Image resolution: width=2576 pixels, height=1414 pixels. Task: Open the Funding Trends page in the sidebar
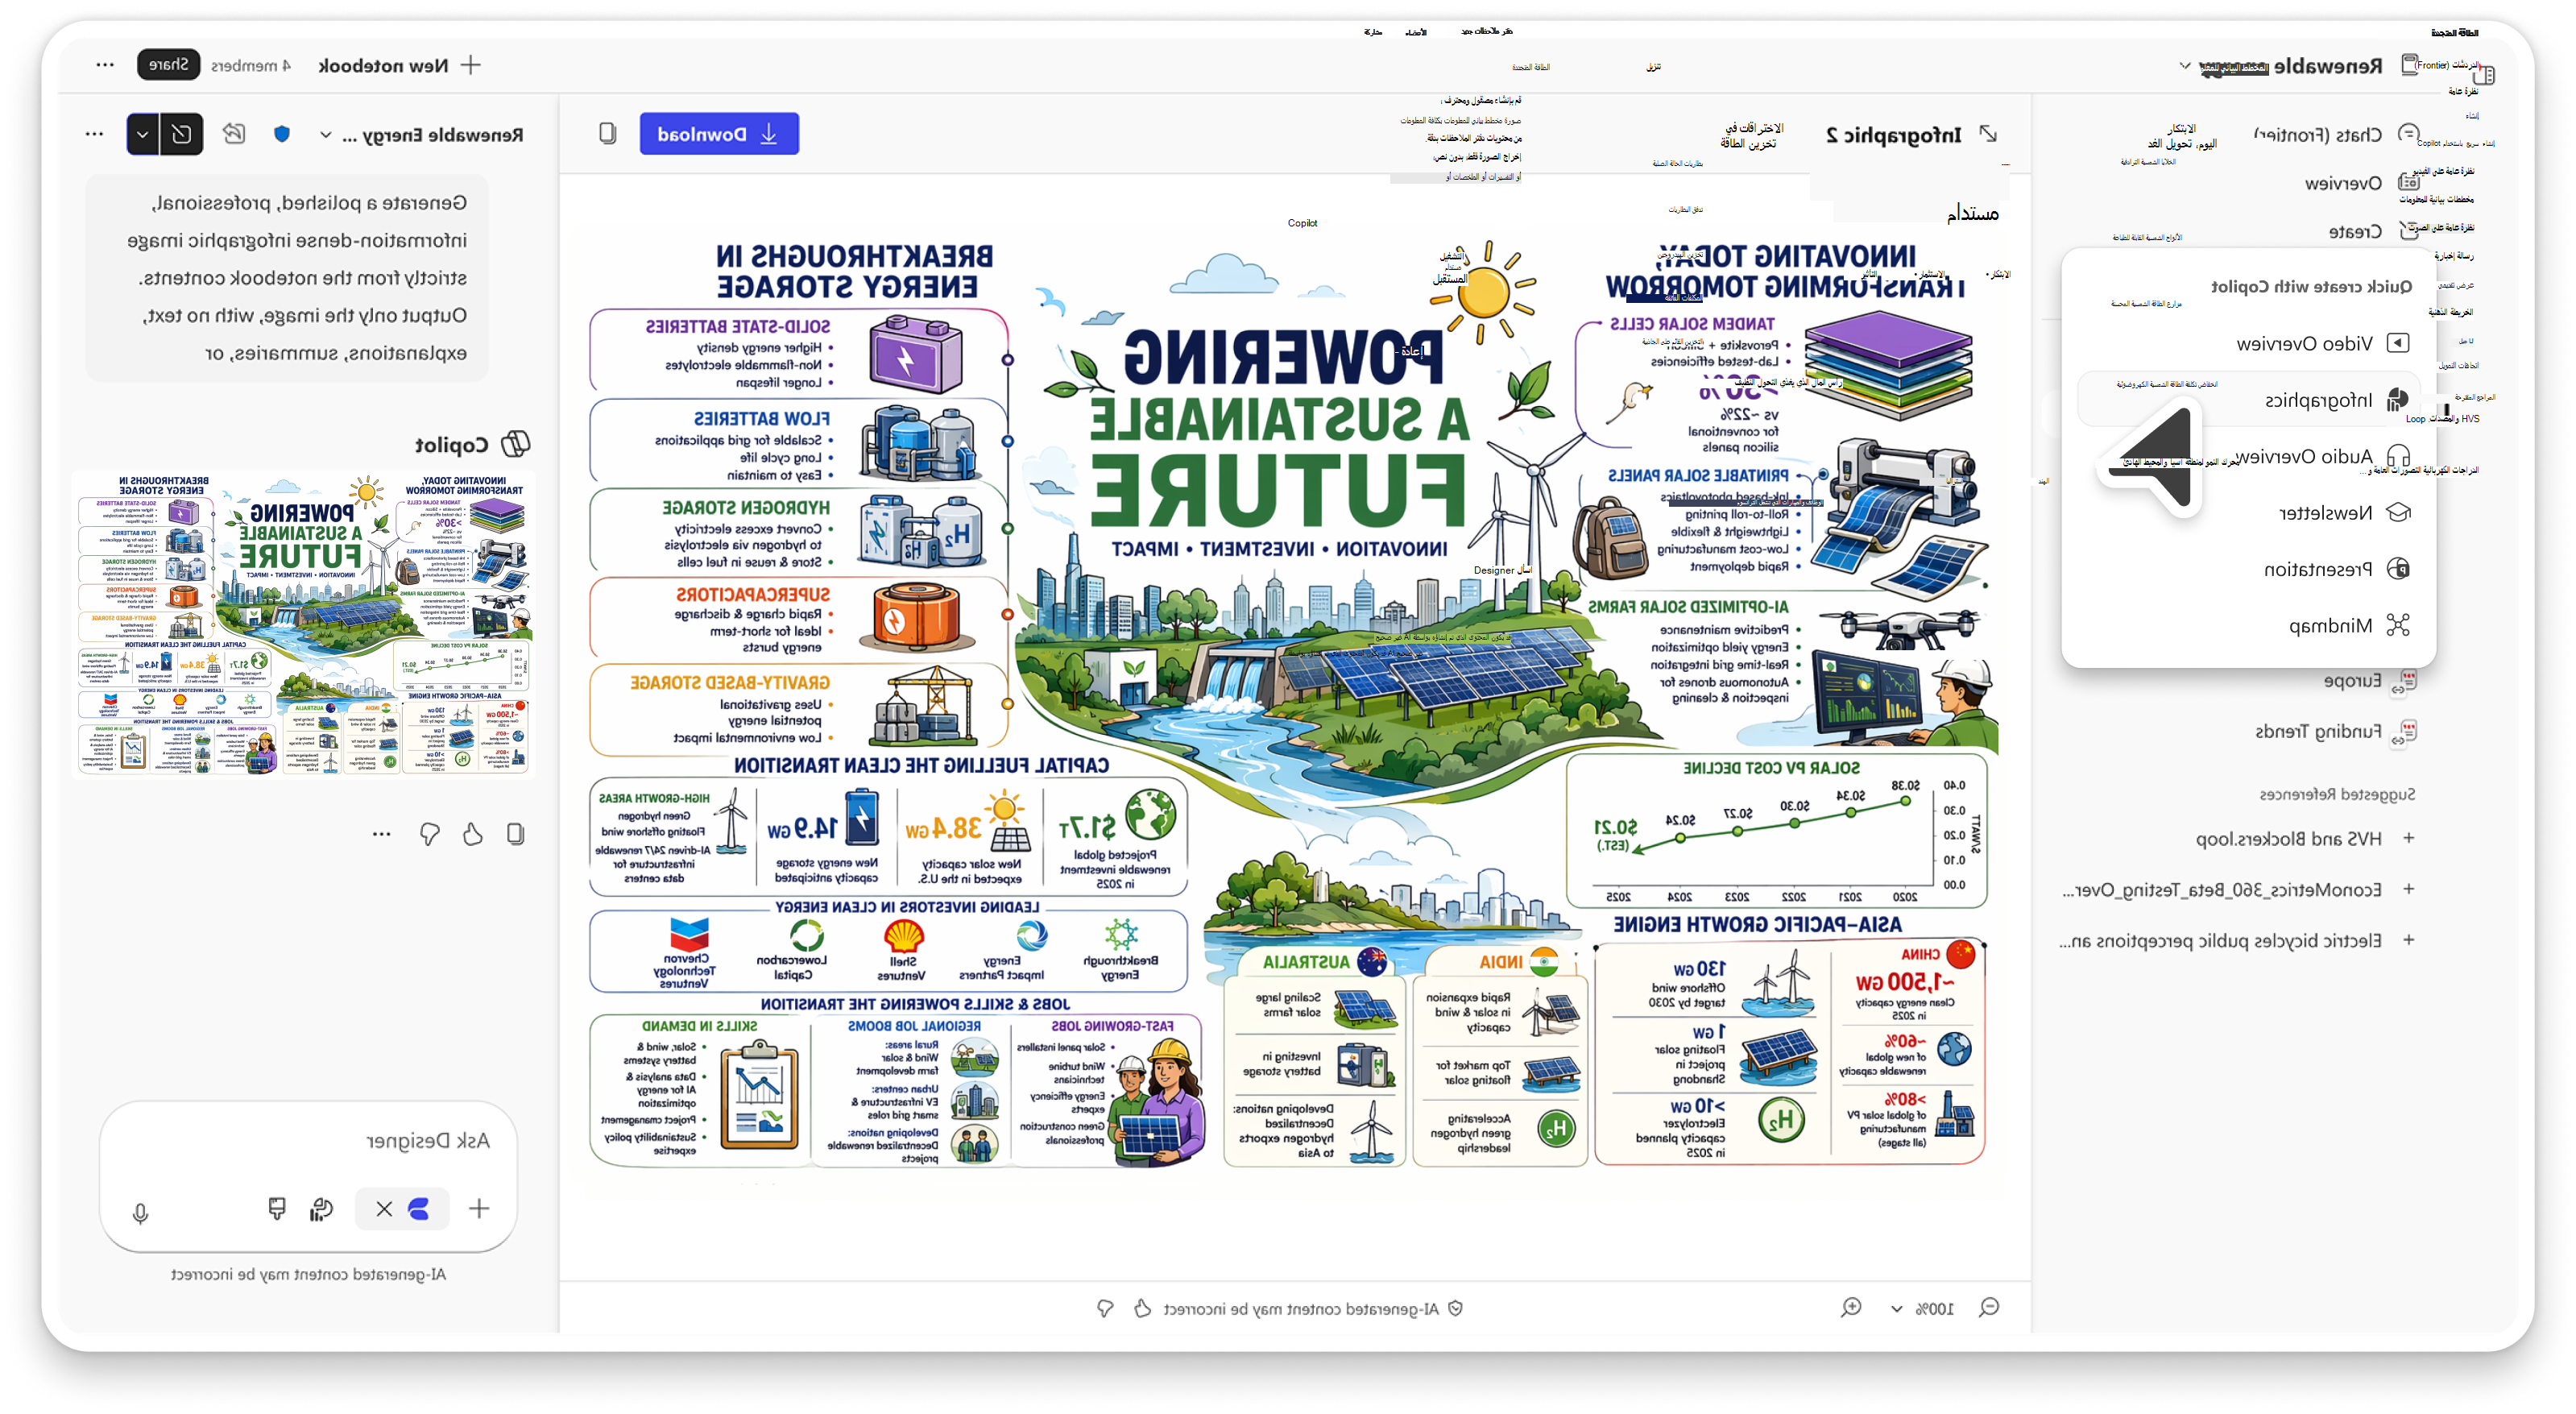tap(2335, 732)
